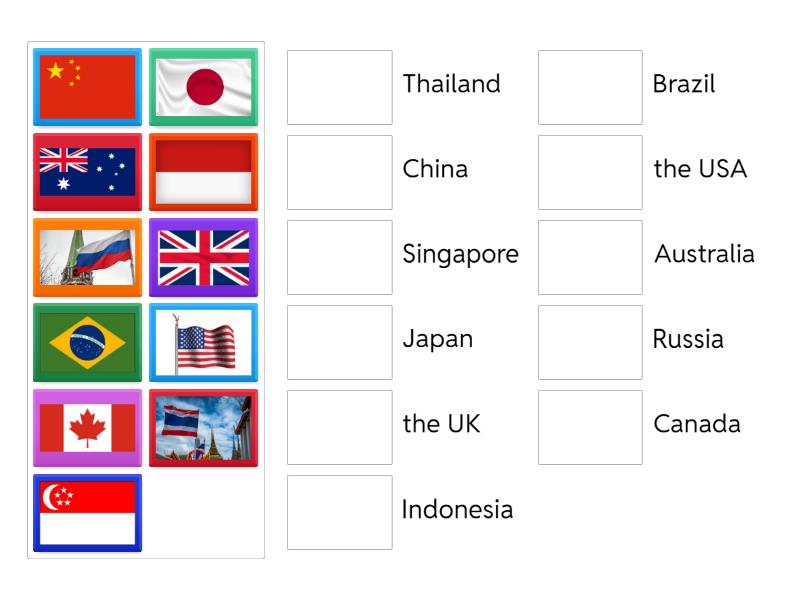The width and height of the screenshot is (800, 600).
Task: Select the Russia flag photo
Action: [87, 257]
